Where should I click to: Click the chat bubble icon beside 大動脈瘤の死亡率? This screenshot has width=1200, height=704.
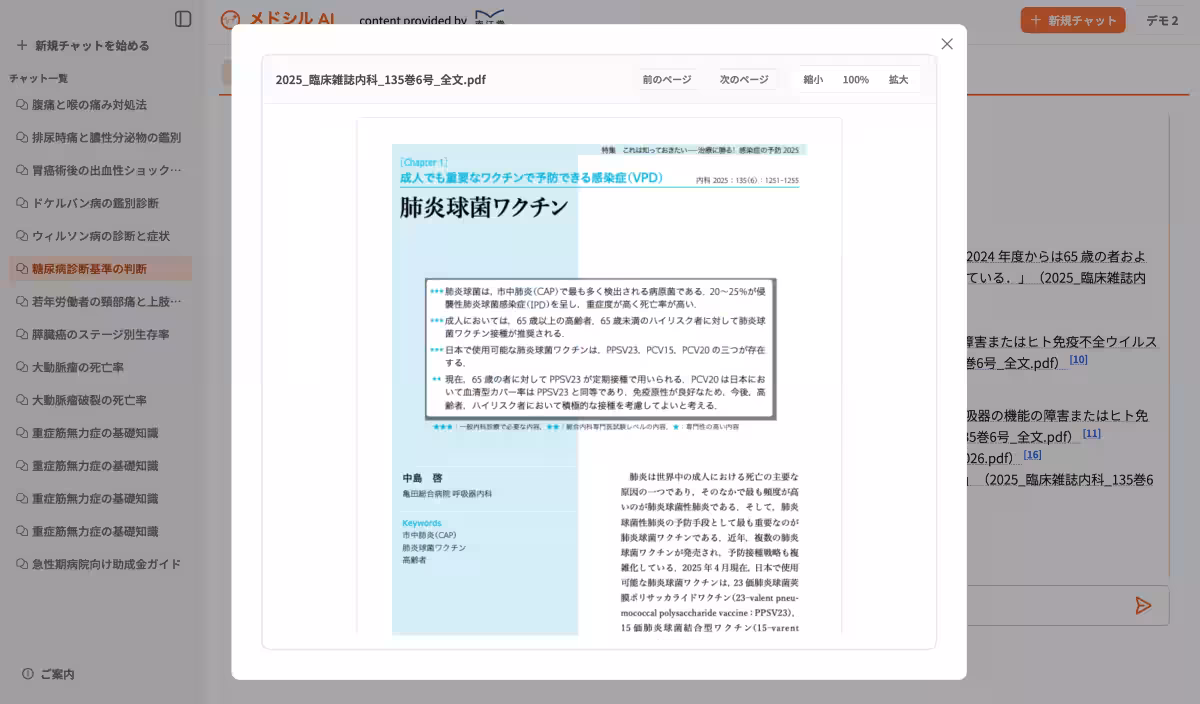coord(21,366)
